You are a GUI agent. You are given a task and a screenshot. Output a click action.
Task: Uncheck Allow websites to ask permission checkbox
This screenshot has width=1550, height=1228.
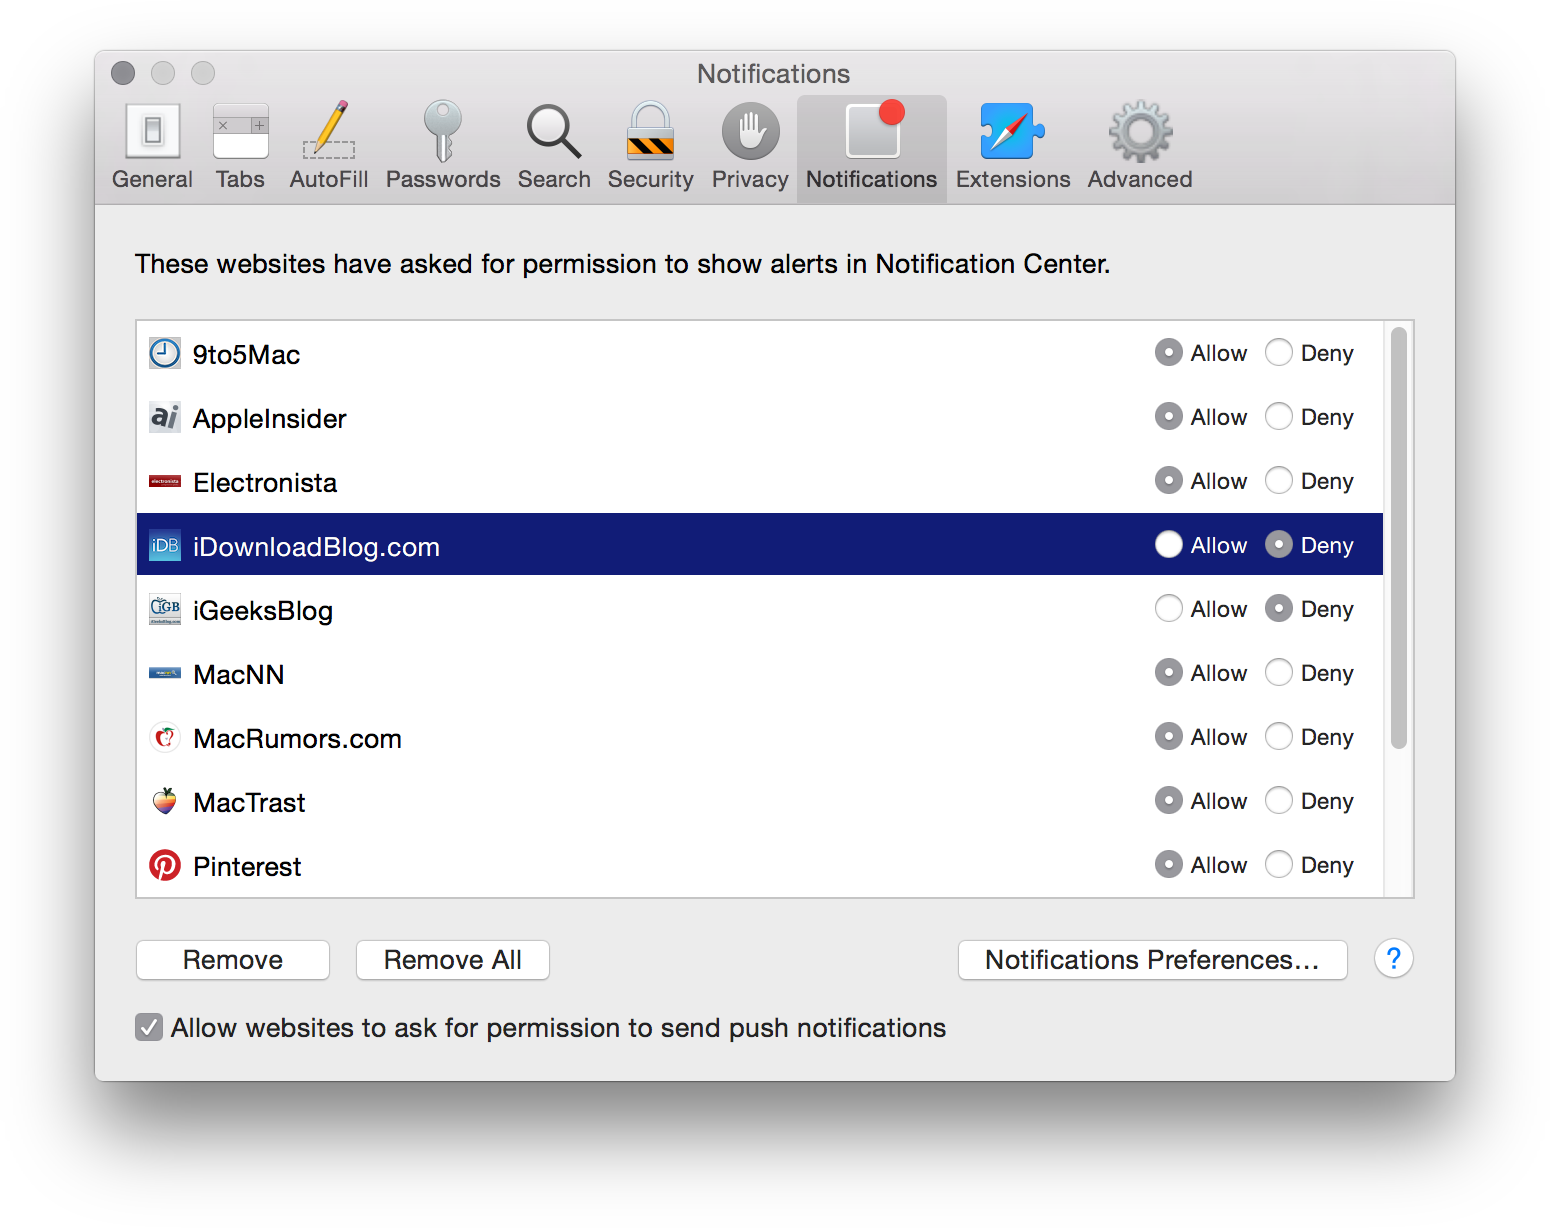(x=149, y=1027)
